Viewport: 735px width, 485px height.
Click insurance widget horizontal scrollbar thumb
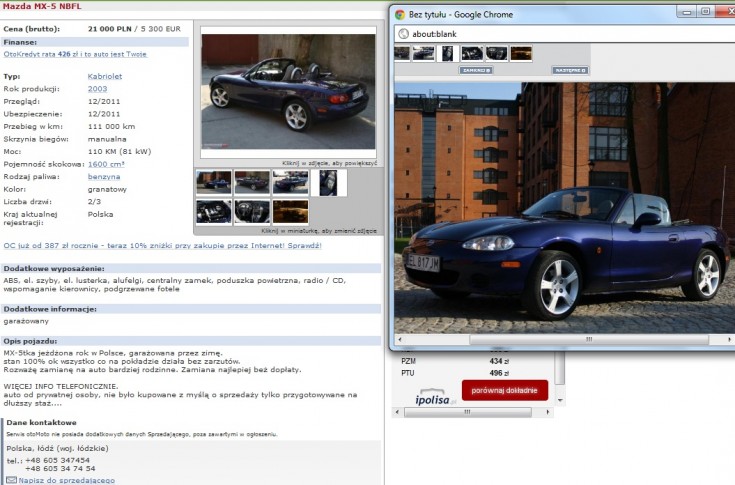(x=467, y=412)
